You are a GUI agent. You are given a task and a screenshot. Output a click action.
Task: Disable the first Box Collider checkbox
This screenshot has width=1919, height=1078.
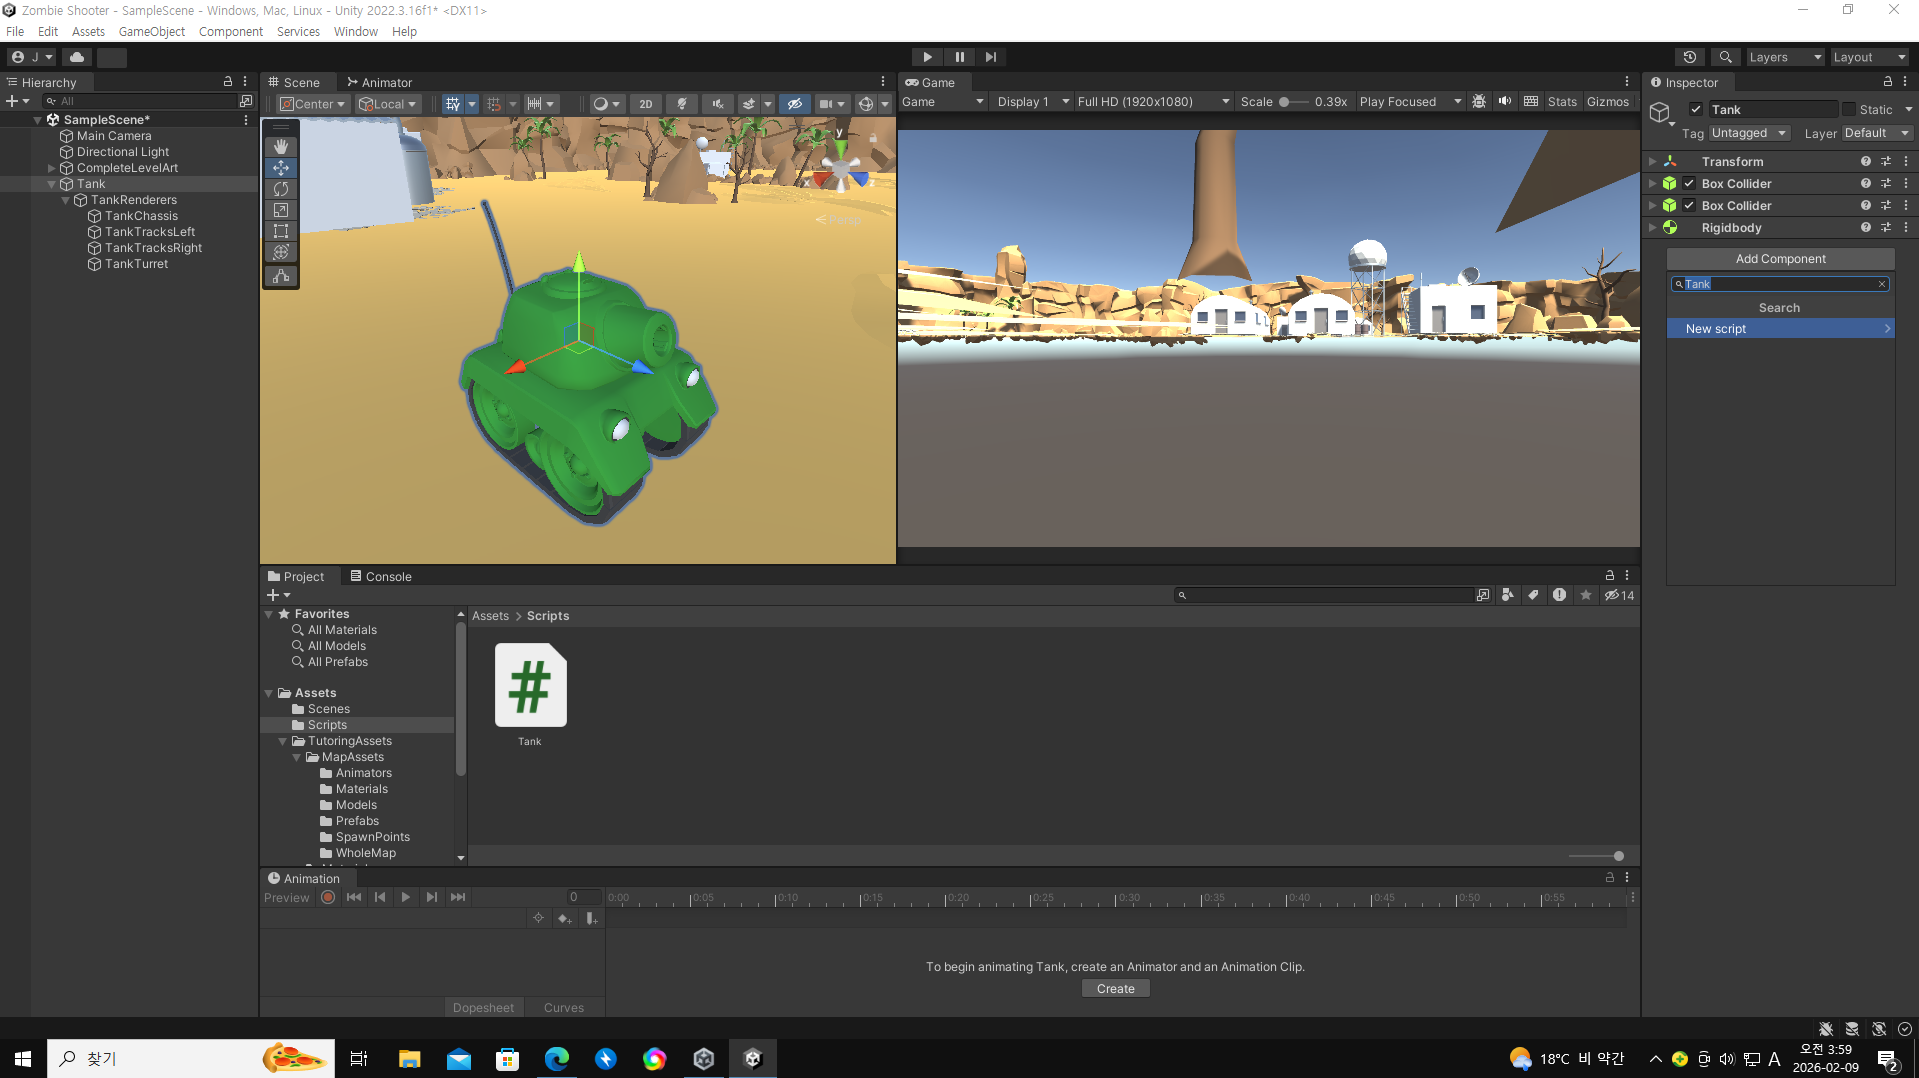[1689, 183]
